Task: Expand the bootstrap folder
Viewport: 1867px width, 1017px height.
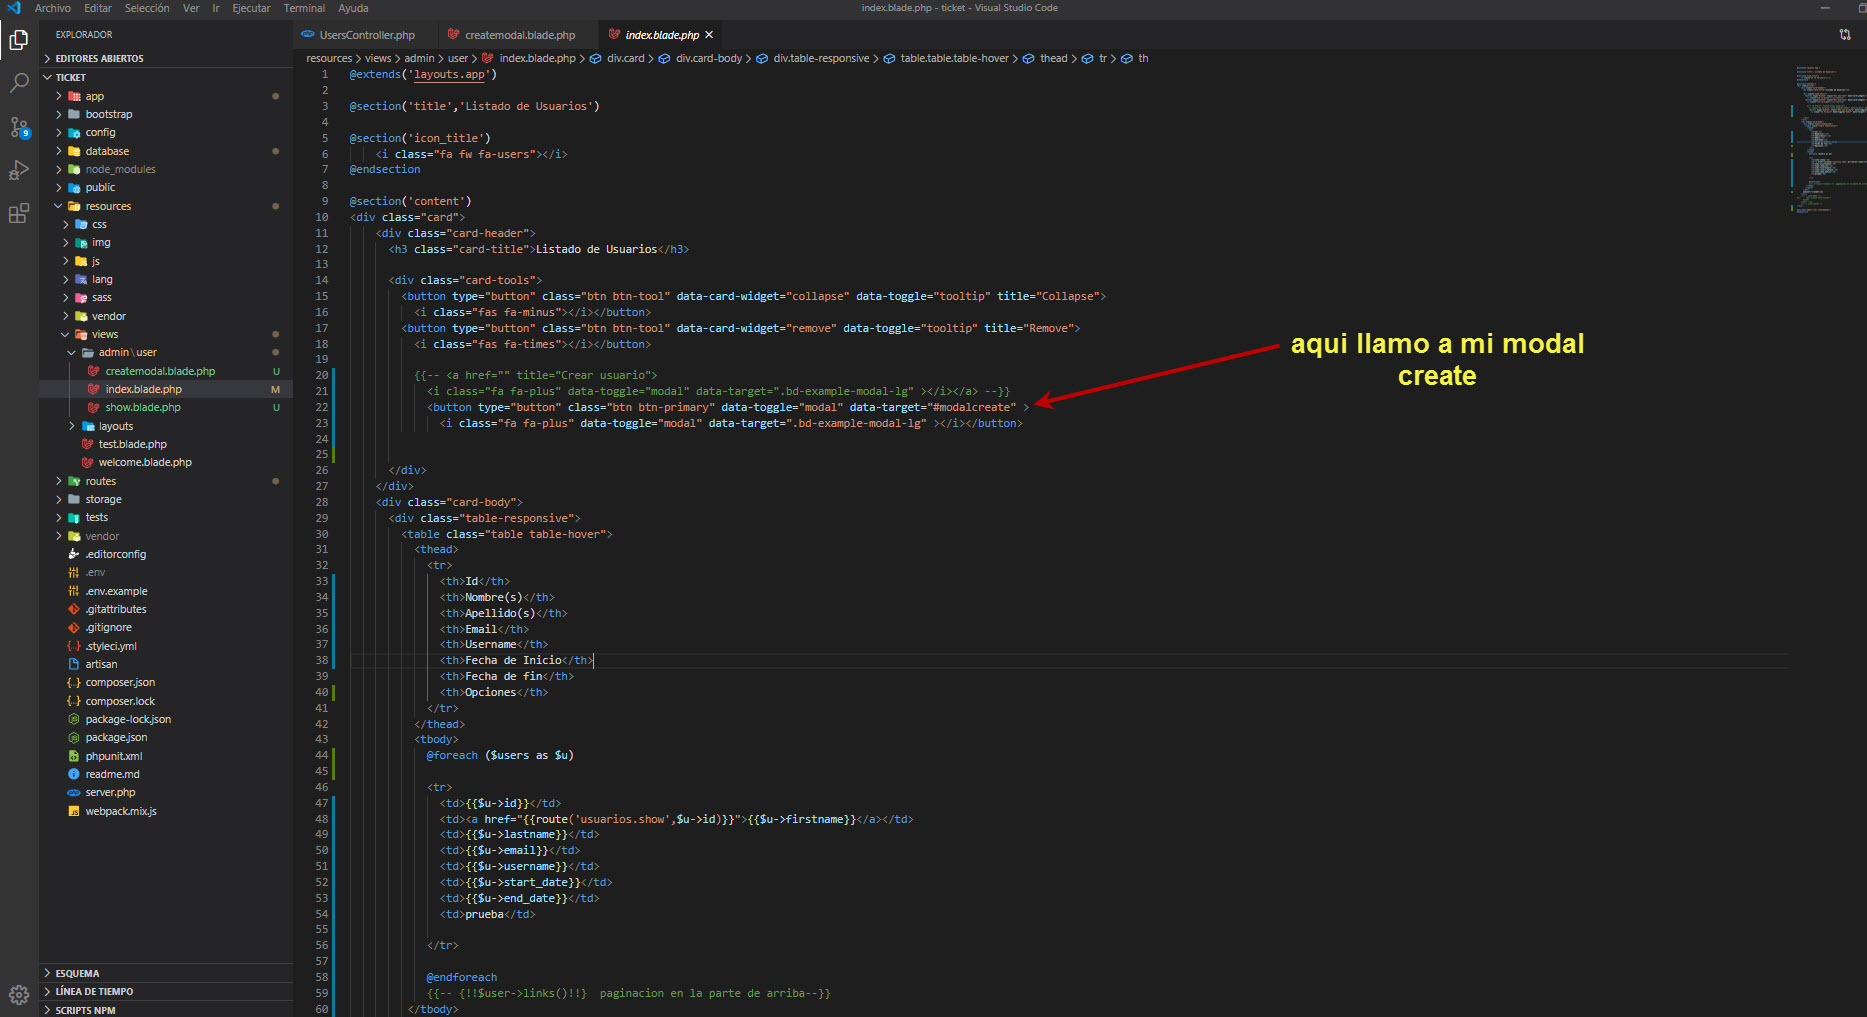Action: click(166, 114)
